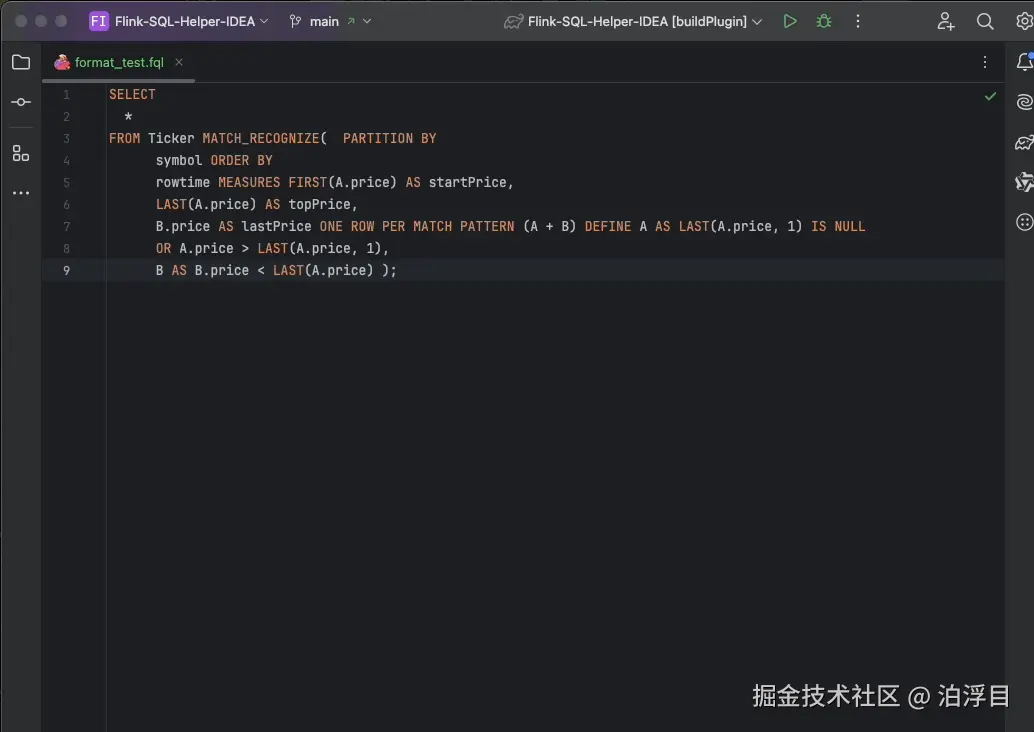Open the Commit tool window

(20, 101)
